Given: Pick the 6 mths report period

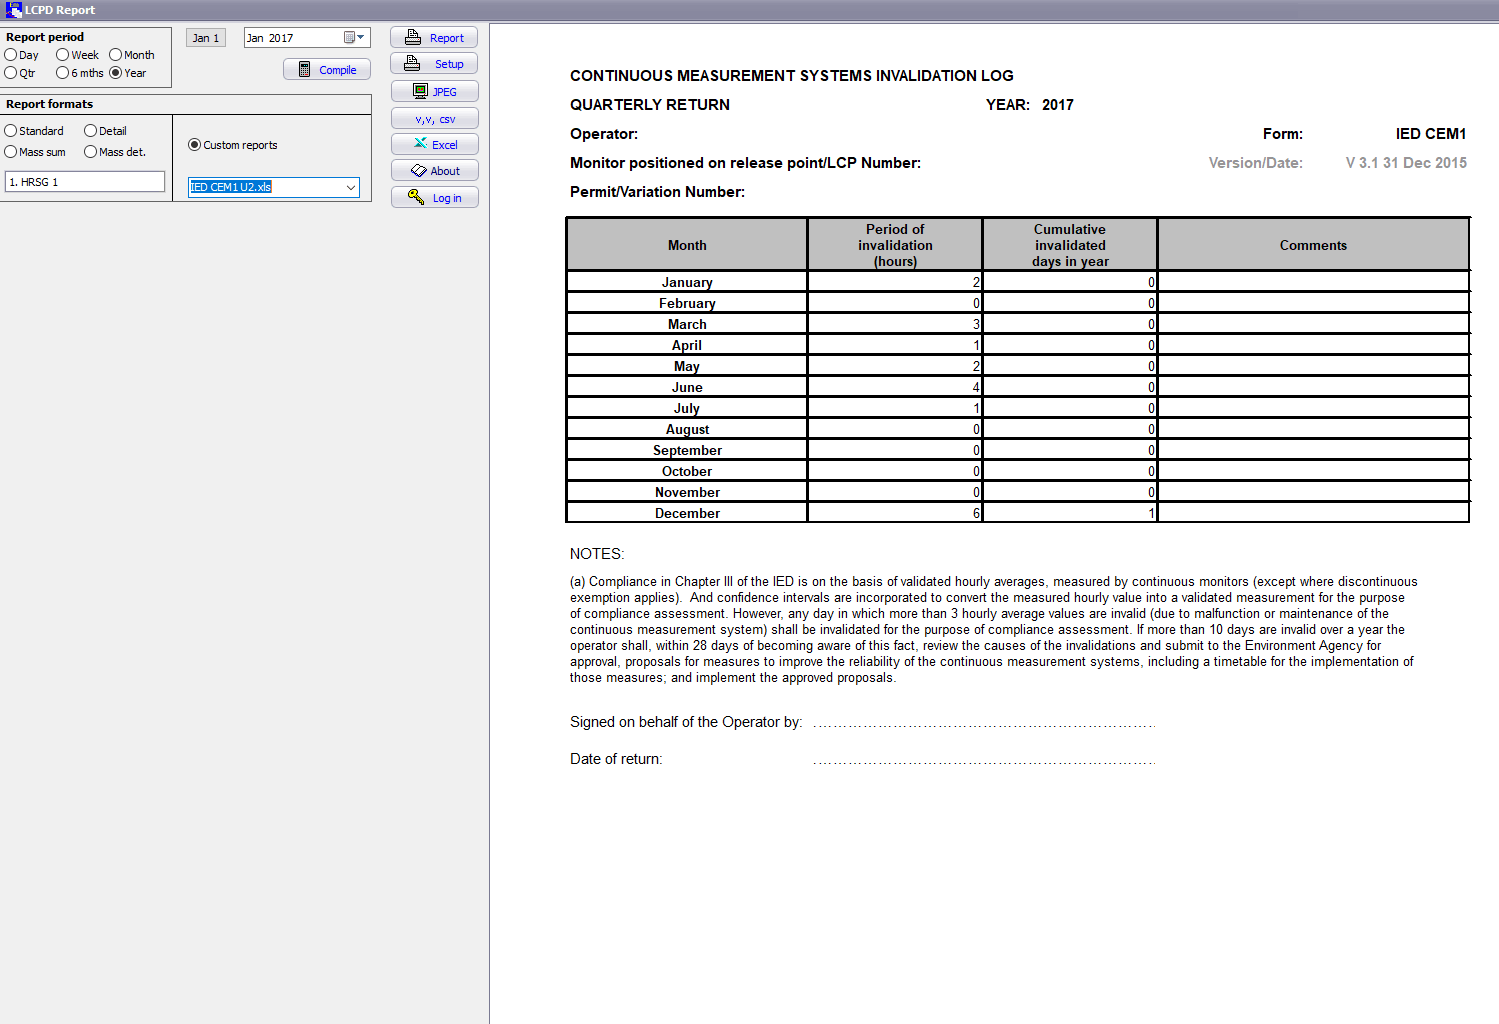Looking at the screenshot, I should click(63, 73).
